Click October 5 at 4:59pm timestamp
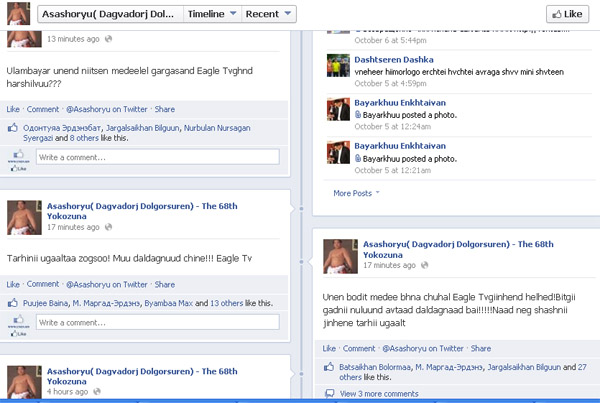Screen dimensions: 600x403 click(390, 83)
